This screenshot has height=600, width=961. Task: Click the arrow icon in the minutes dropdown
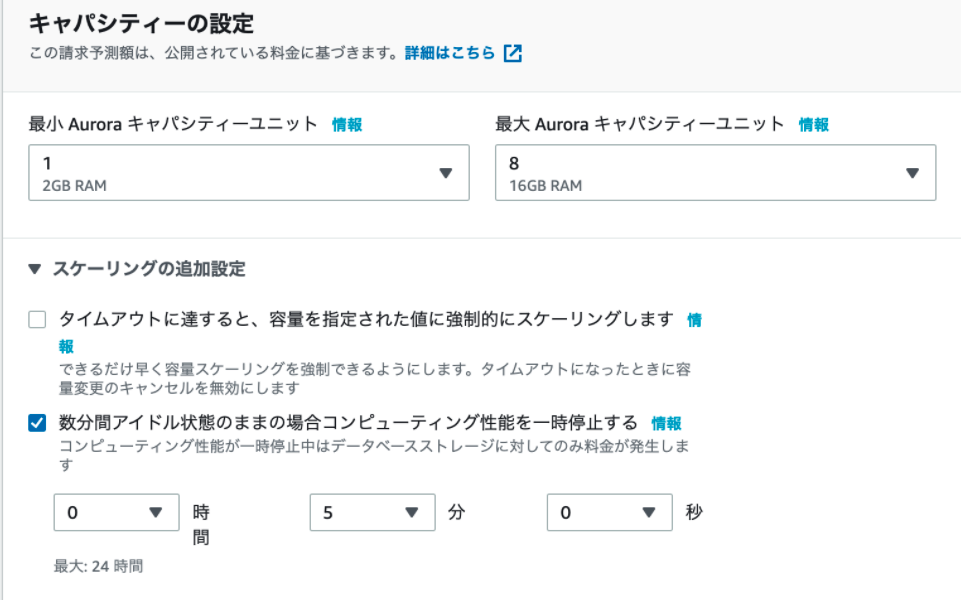coord(412,512)
